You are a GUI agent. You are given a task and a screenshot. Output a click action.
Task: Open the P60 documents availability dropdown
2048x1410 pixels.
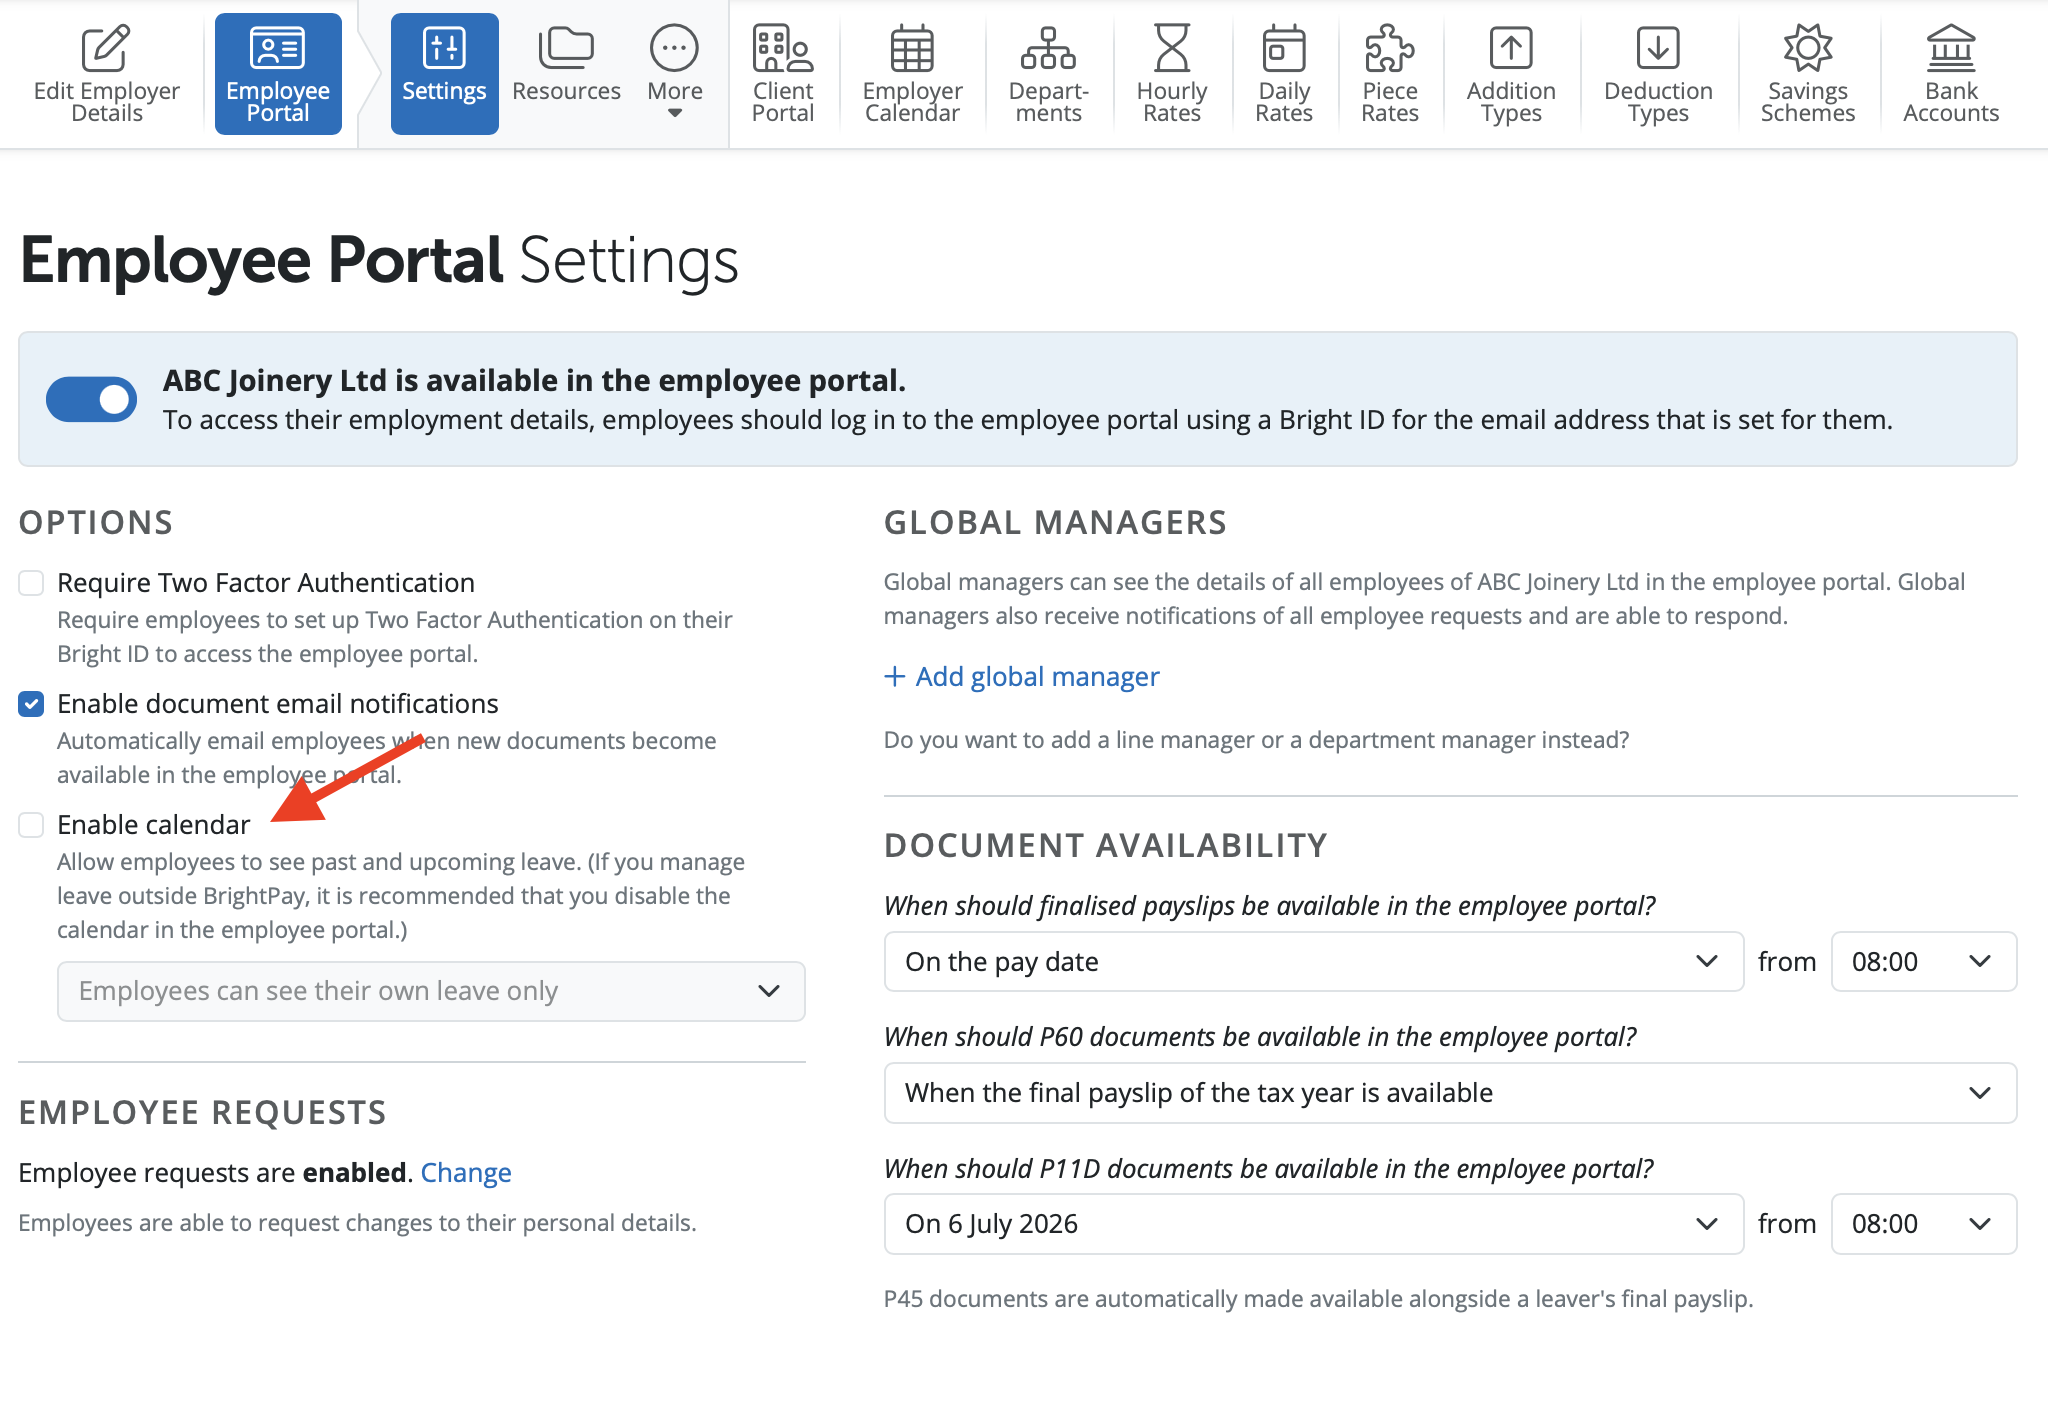(x=1449, y=1093)
